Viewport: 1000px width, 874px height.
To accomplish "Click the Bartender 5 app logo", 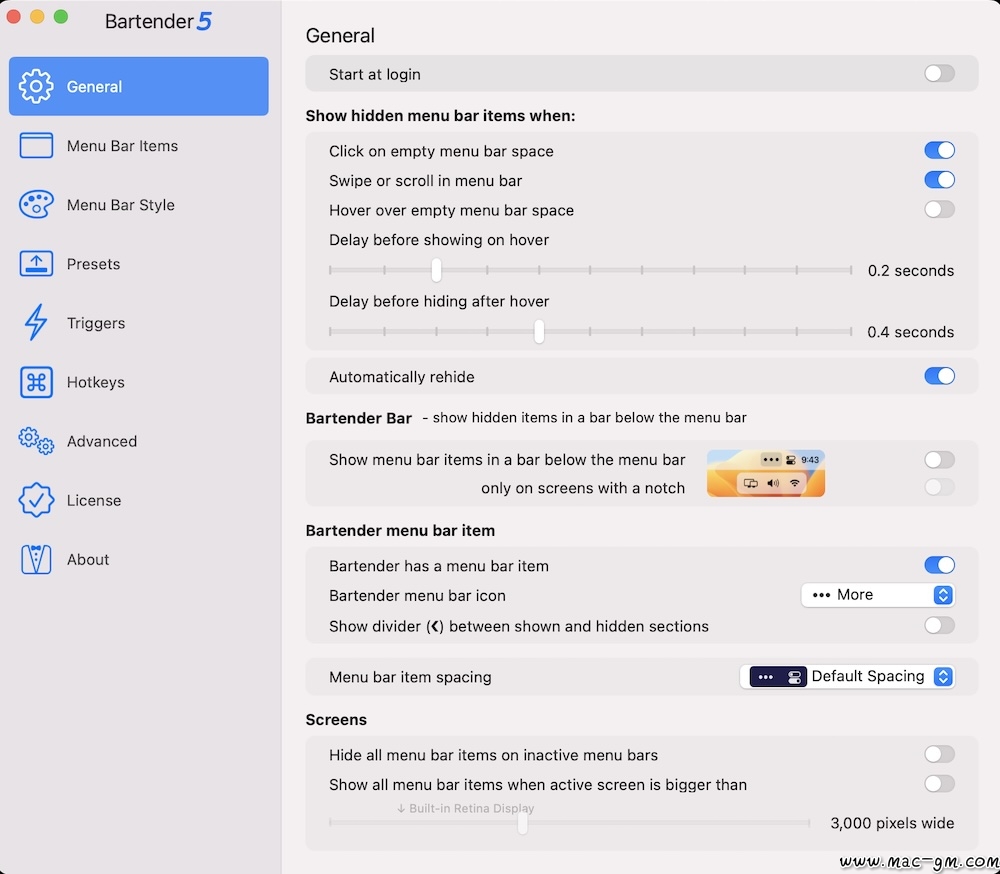I will (x=158, y=21).
